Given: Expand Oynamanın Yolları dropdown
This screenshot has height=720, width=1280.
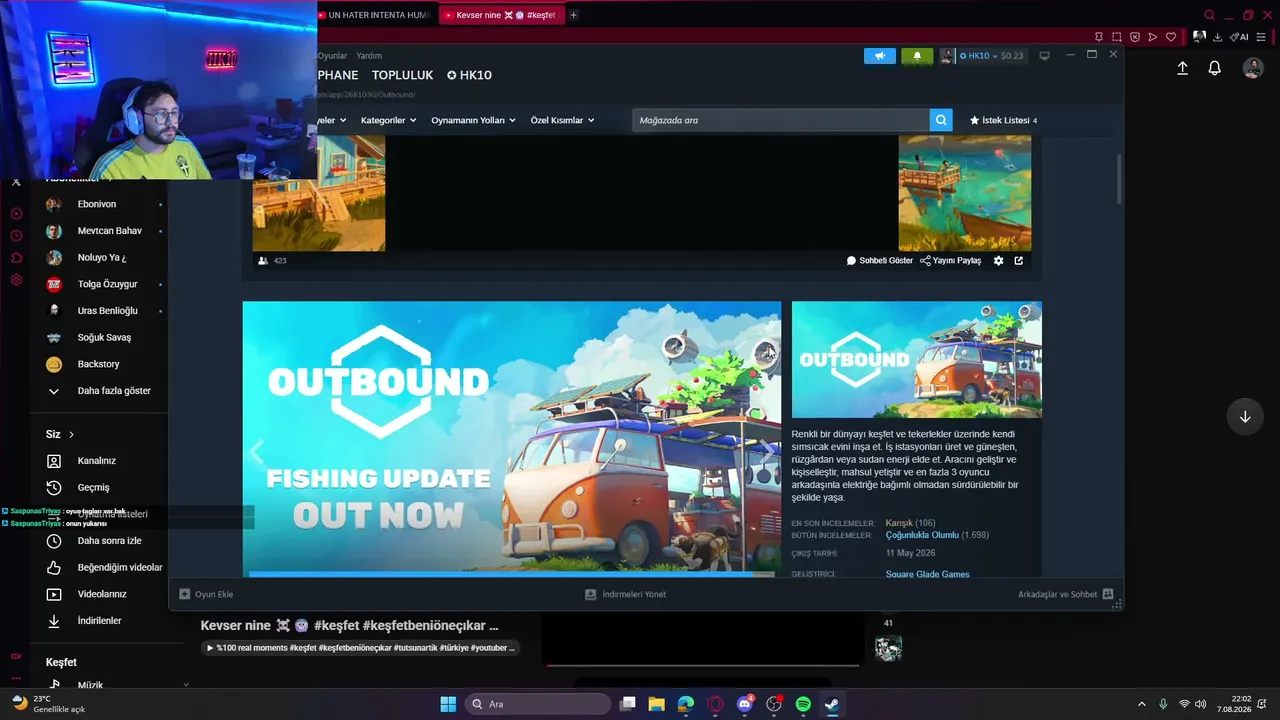Looking at the screenshot, I should (x=473, y=120).
